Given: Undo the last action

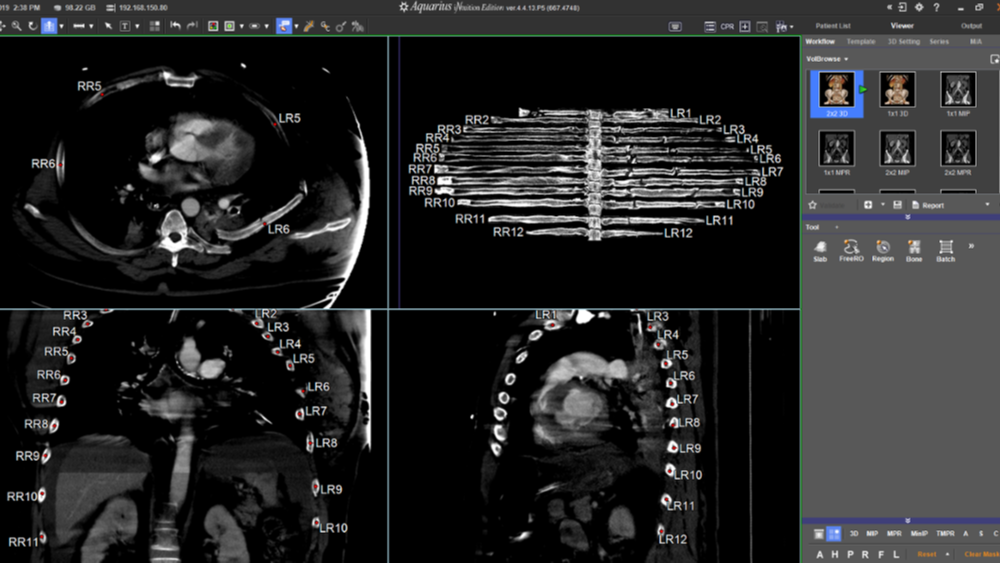Looking at the screenshot, I should [175, 26].
